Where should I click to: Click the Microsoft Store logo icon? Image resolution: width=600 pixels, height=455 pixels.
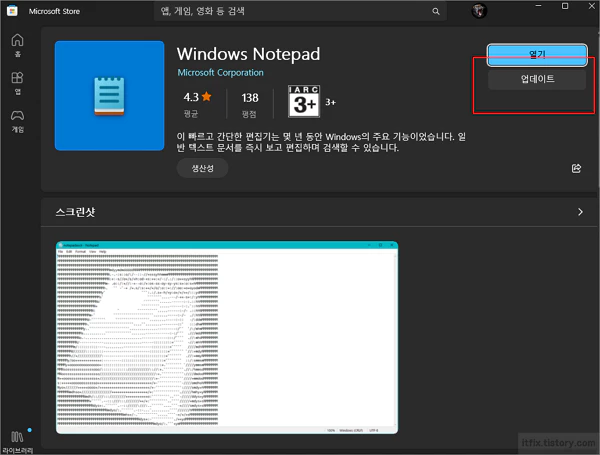click(12, 11)
